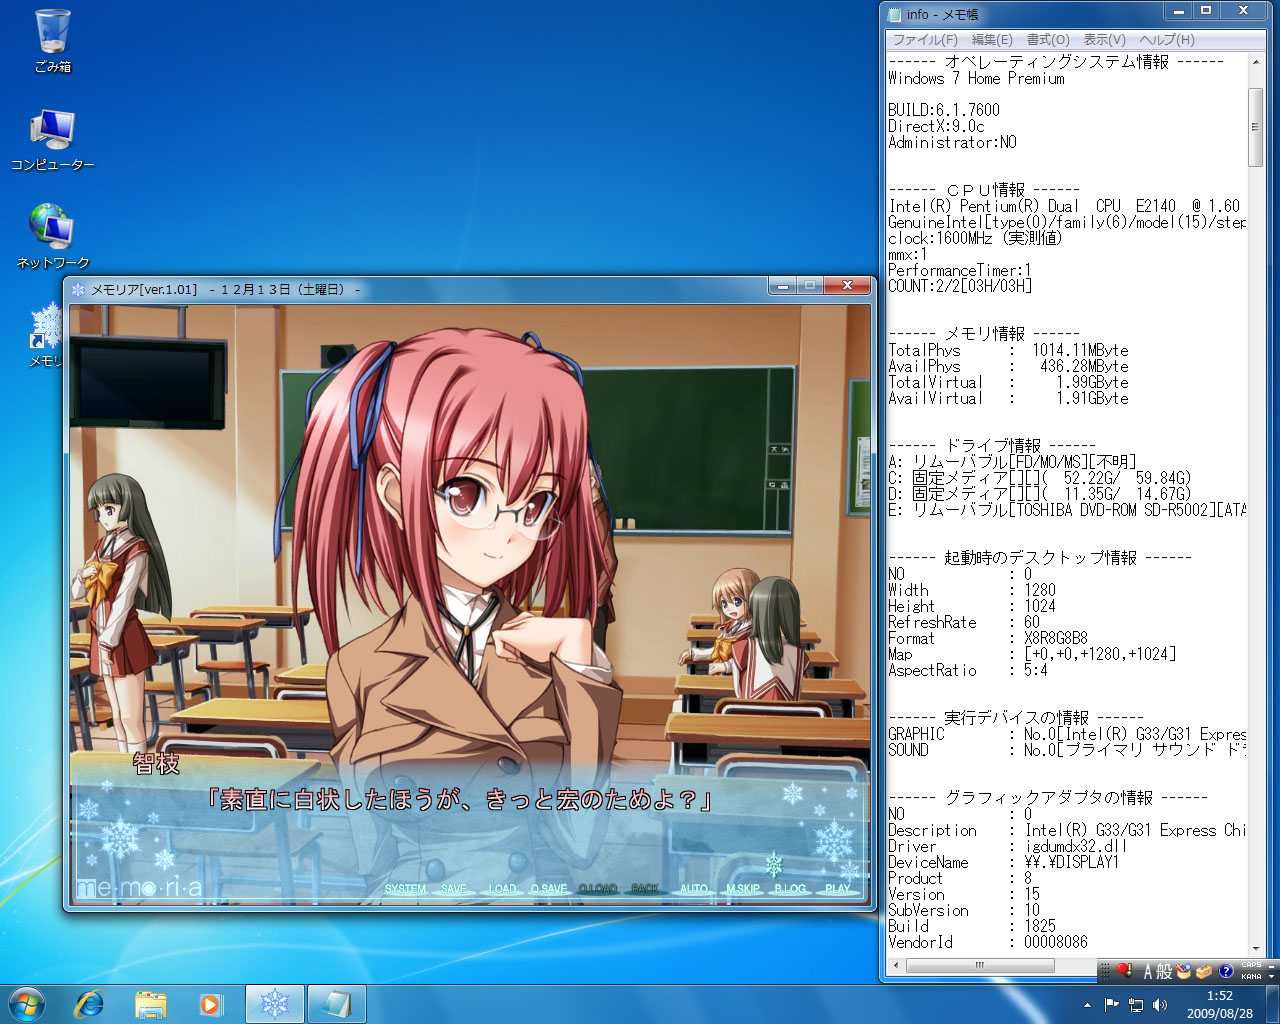Open the IME toolbox properties icon
The height and width of the screenshot is (1024, 1280).
point(1204,971)
